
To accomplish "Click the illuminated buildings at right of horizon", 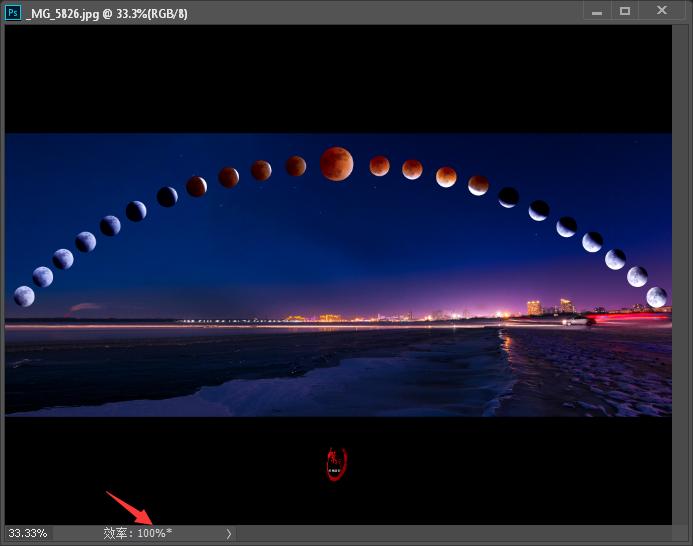I will (x=548, y=307).
